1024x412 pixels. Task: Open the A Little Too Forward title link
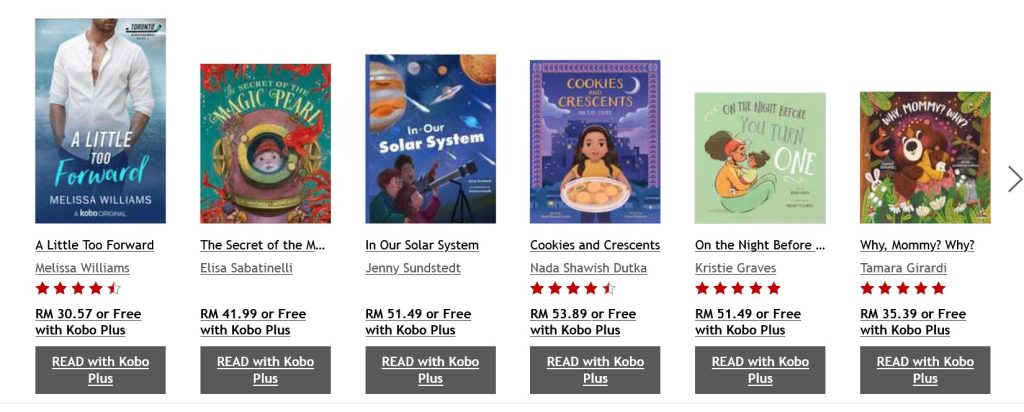point(94,245)
